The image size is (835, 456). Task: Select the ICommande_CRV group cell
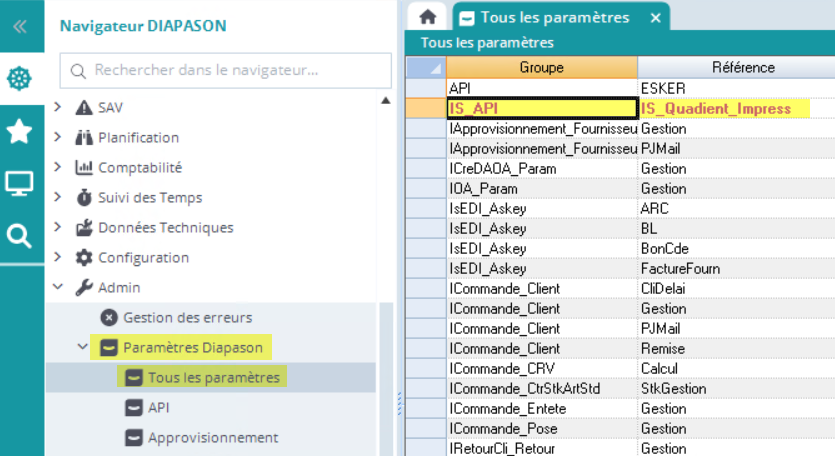(x=542, y=369)
